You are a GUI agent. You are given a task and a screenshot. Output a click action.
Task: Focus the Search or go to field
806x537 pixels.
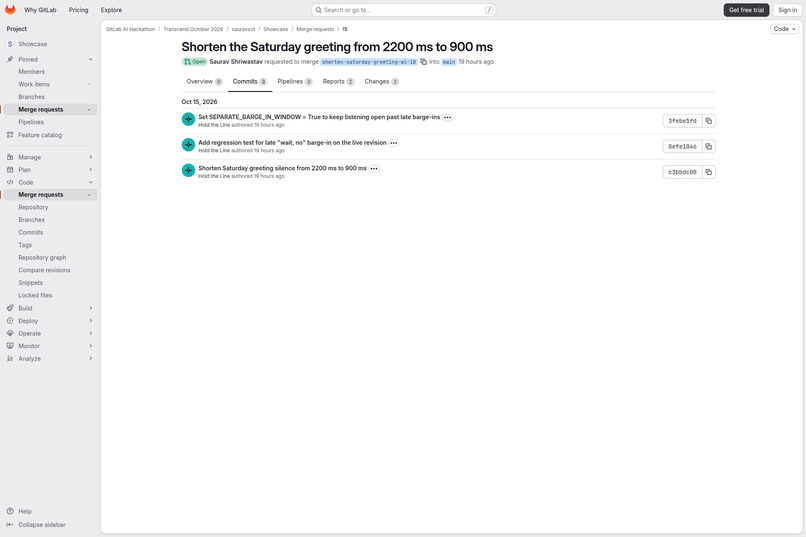coord(404,10)
